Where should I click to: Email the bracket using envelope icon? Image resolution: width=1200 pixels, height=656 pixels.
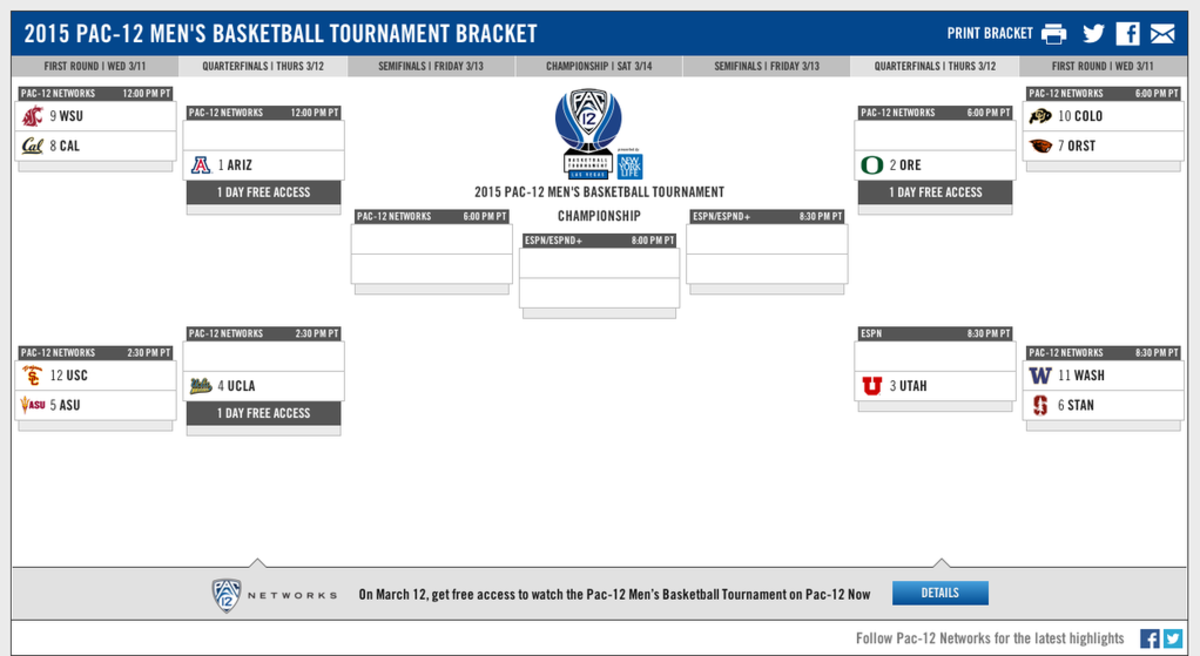click(1162, 34)
